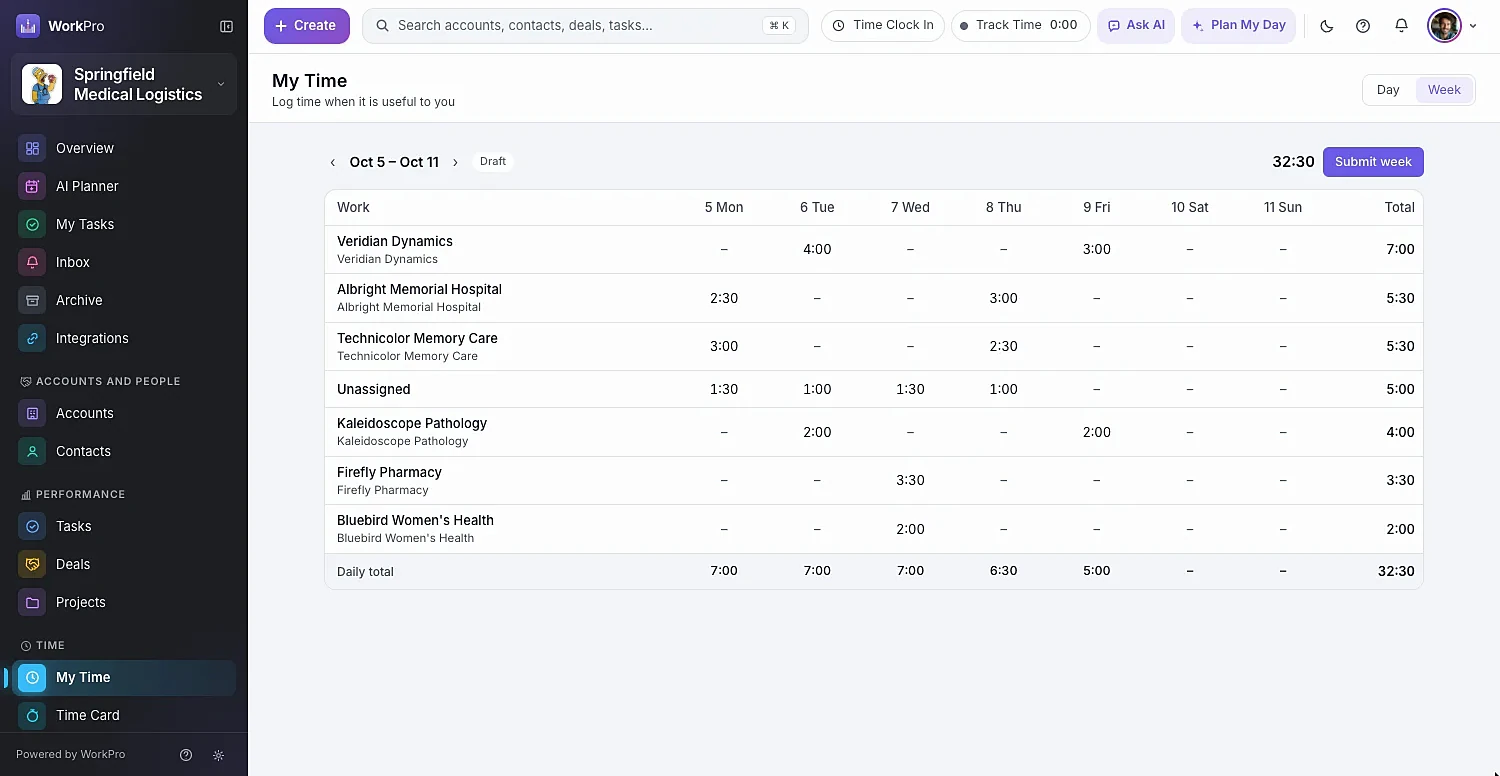The width and height of the screenshot is (1500, 776).
Task: Start the Track Time timer
Action: (1021, 26)
